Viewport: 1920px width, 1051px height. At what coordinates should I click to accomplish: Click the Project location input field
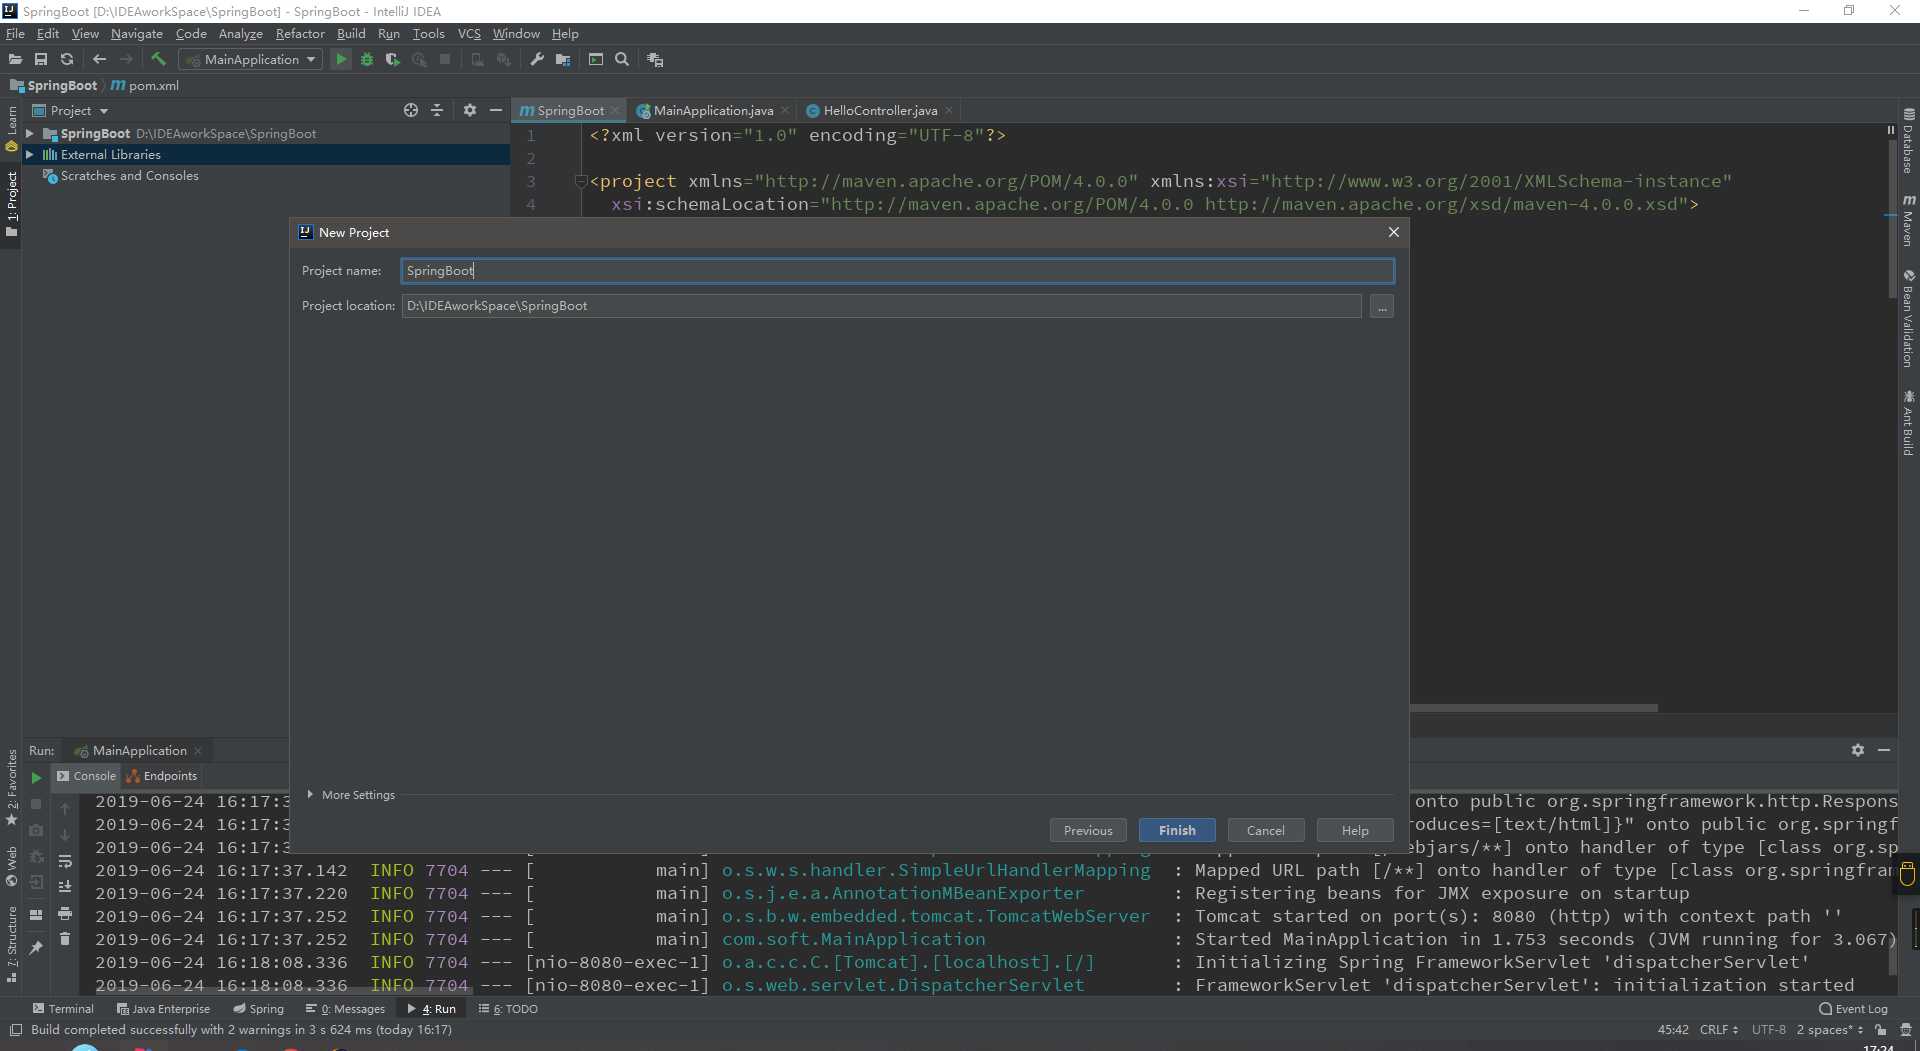click(x=881, y=306)
